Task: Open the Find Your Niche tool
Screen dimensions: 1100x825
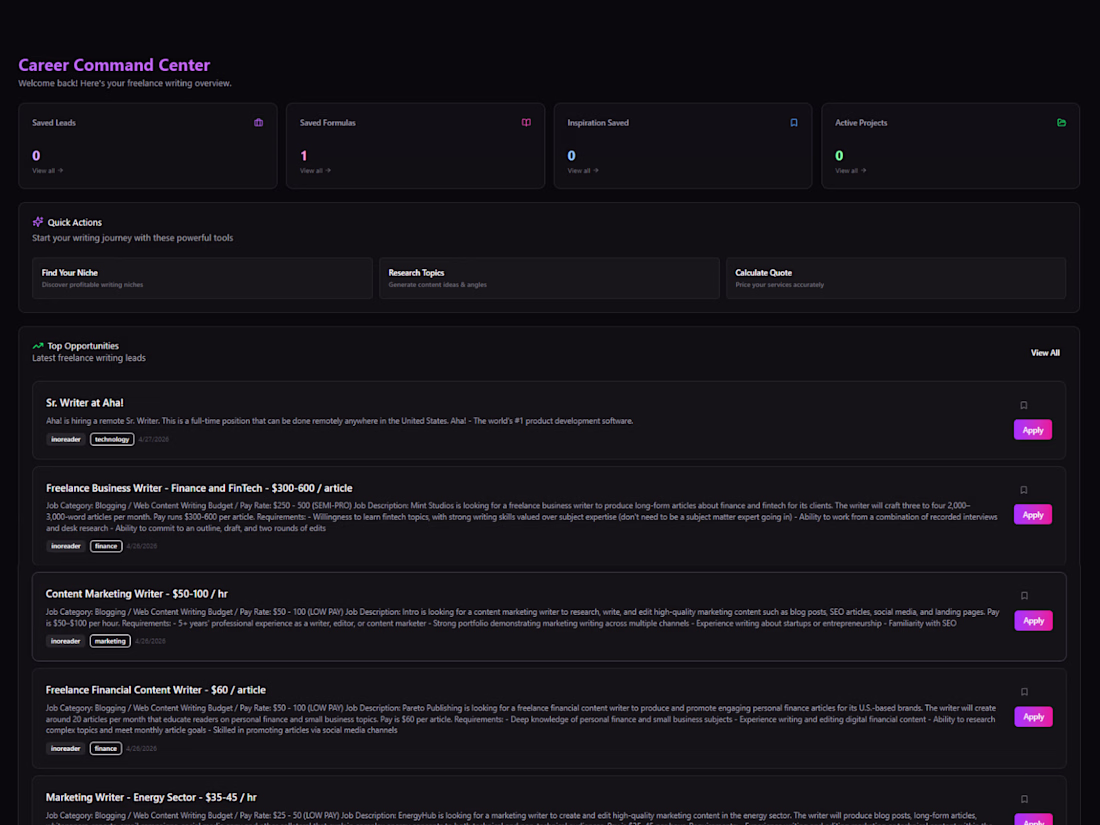Action: click(202, 279)
